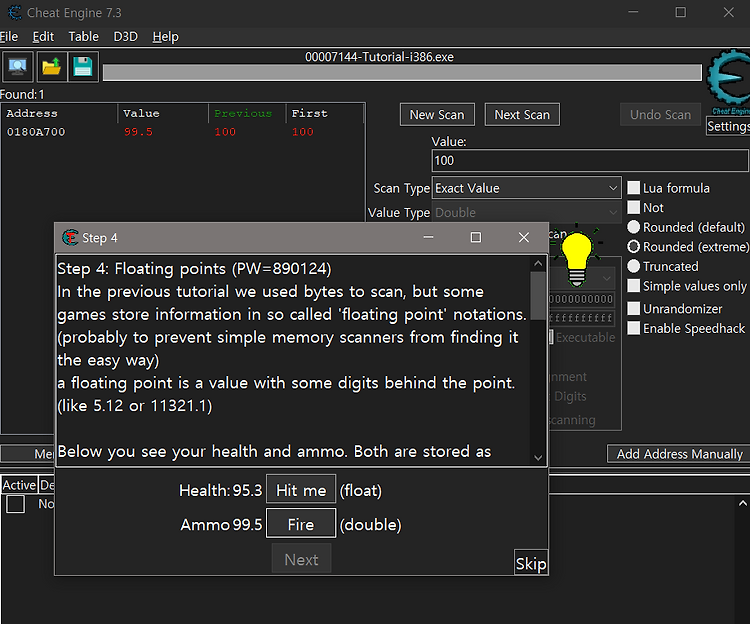Screen dimensions: 750x624
Task: Open a cheat table folder icon
Action: [x=51, y=66]
